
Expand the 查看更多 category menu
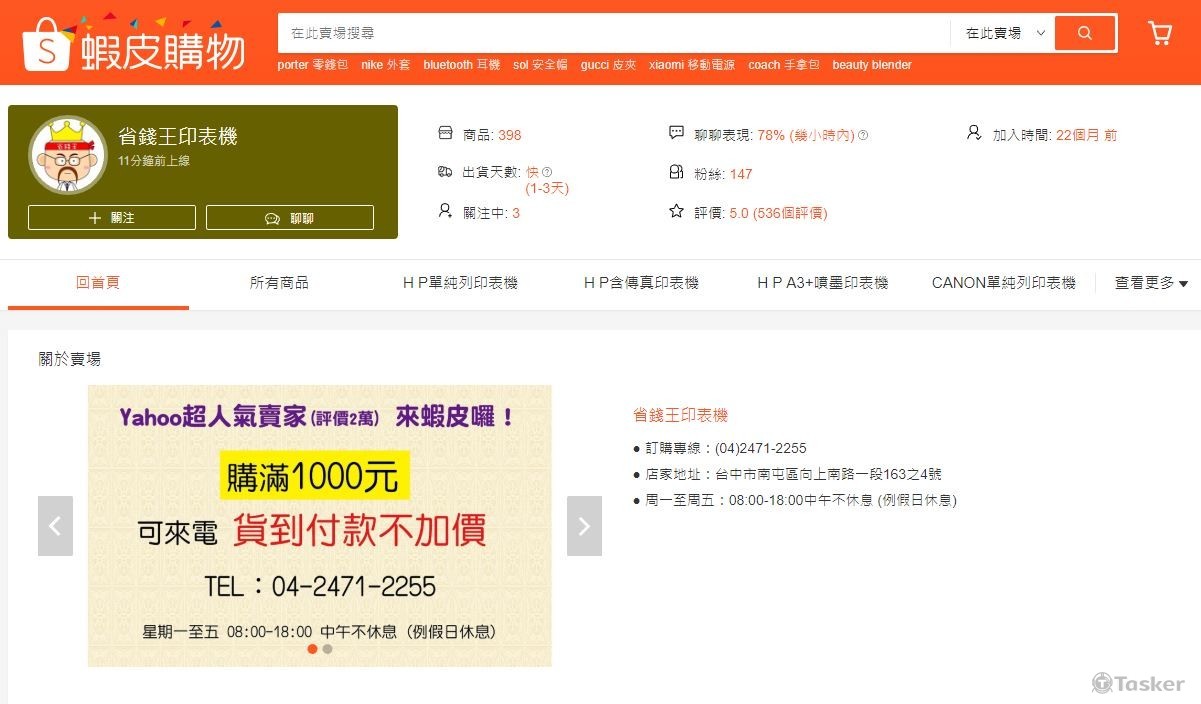(1151, 283)
